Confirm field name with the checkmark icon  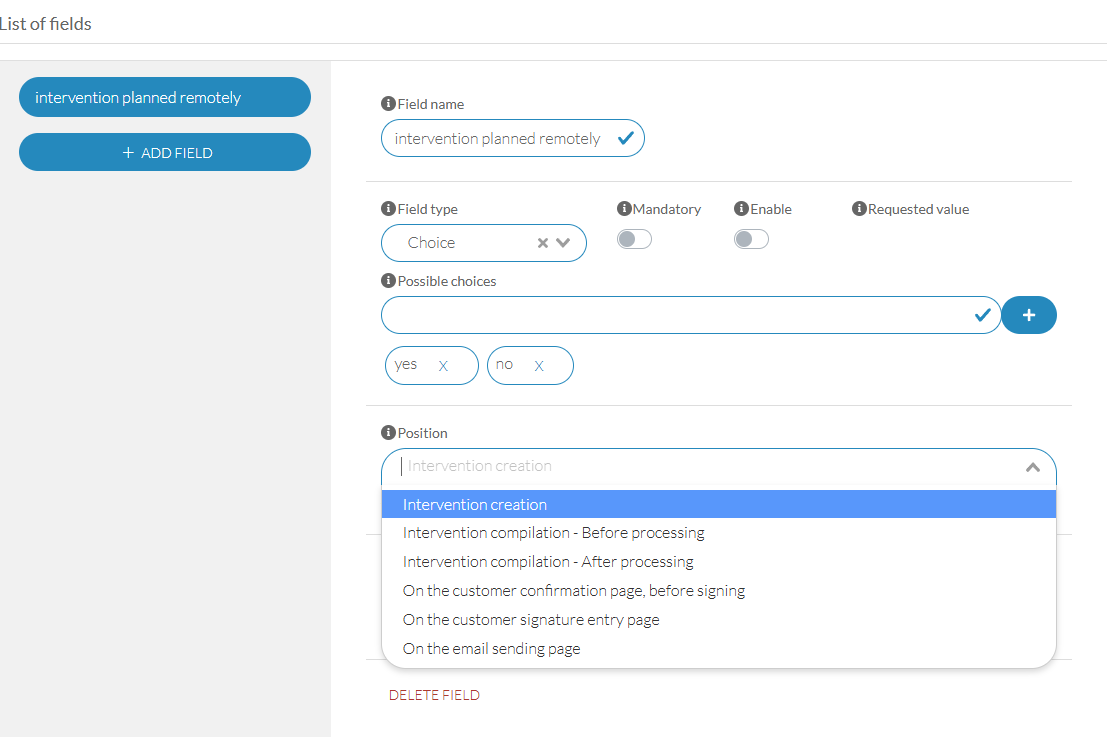(626, 138)
